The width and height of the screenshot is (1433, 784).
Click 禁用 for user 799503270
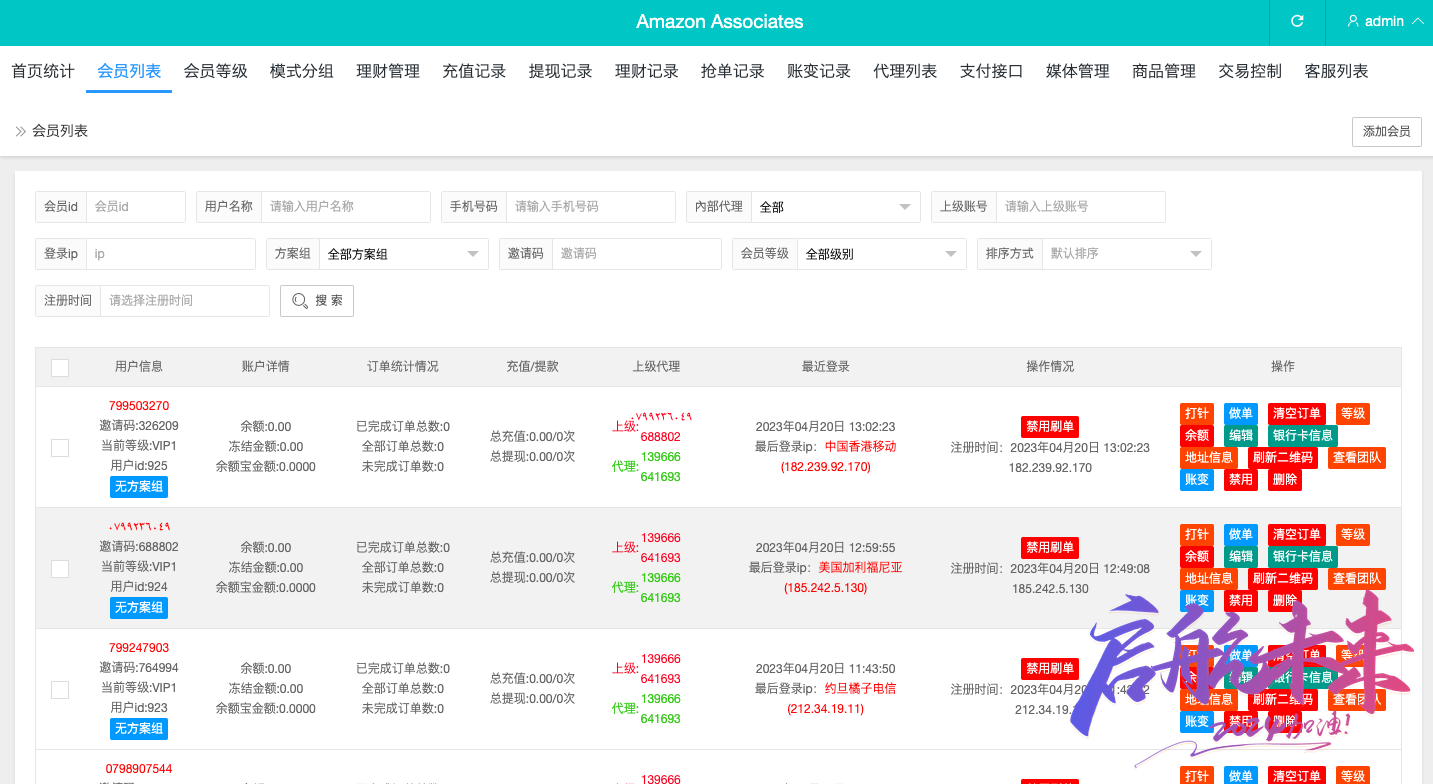point(1241,480)
